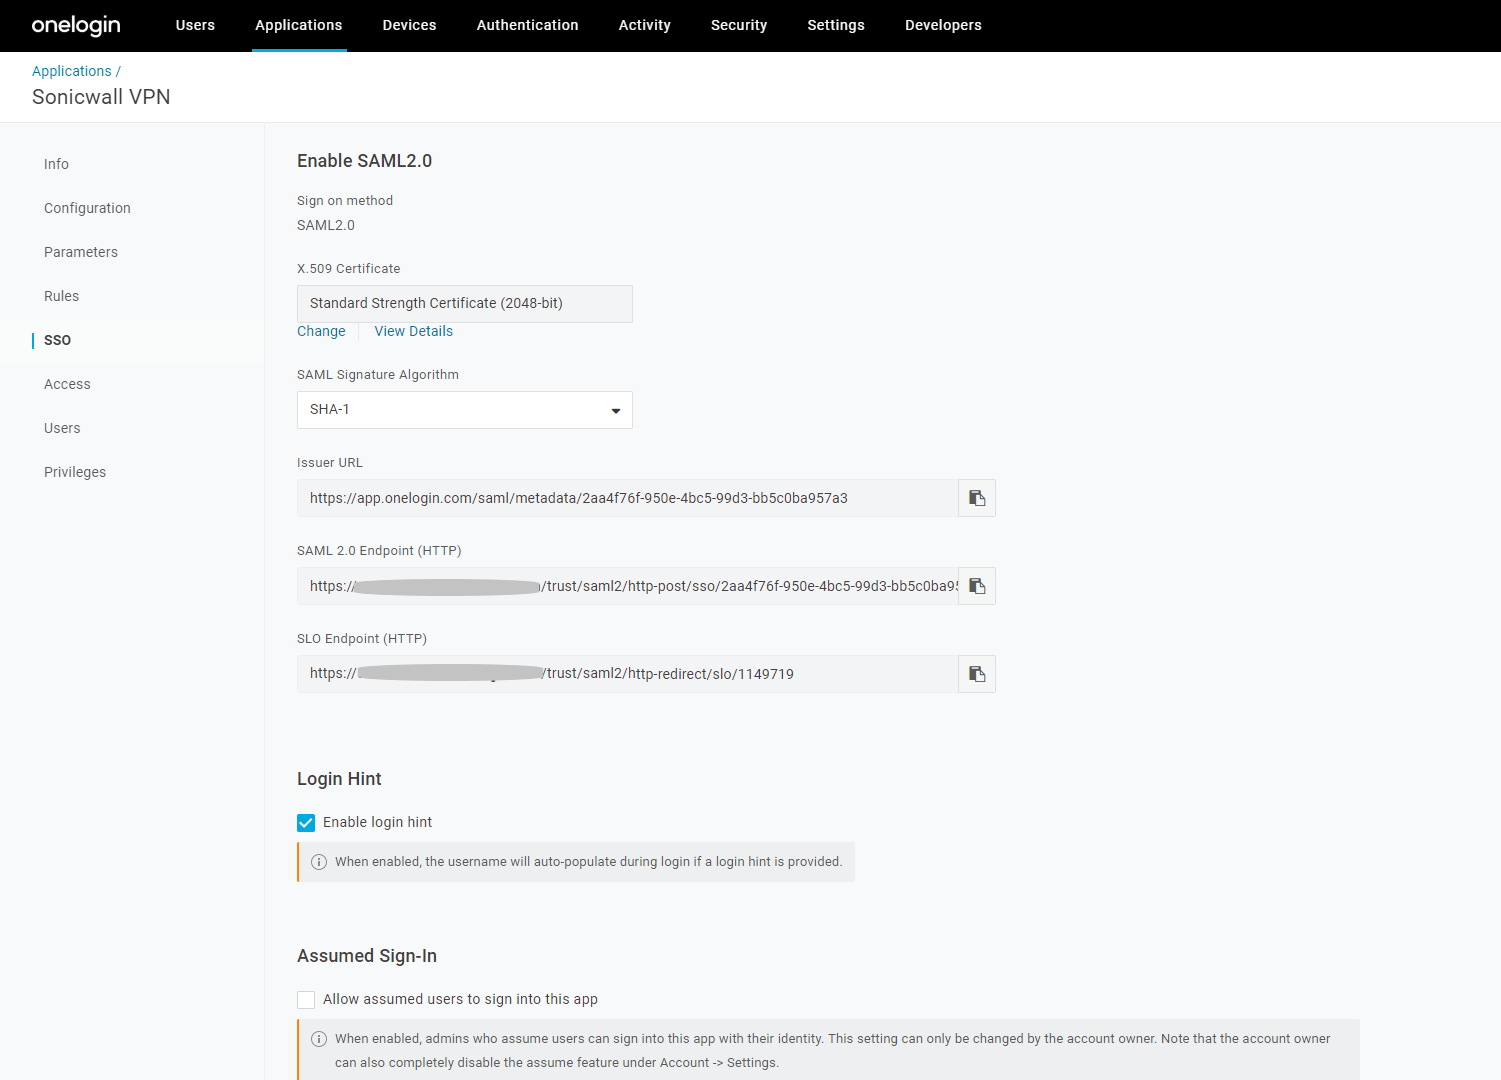Copy the SAML 2.0 Endpoint URL

point(977,586)
